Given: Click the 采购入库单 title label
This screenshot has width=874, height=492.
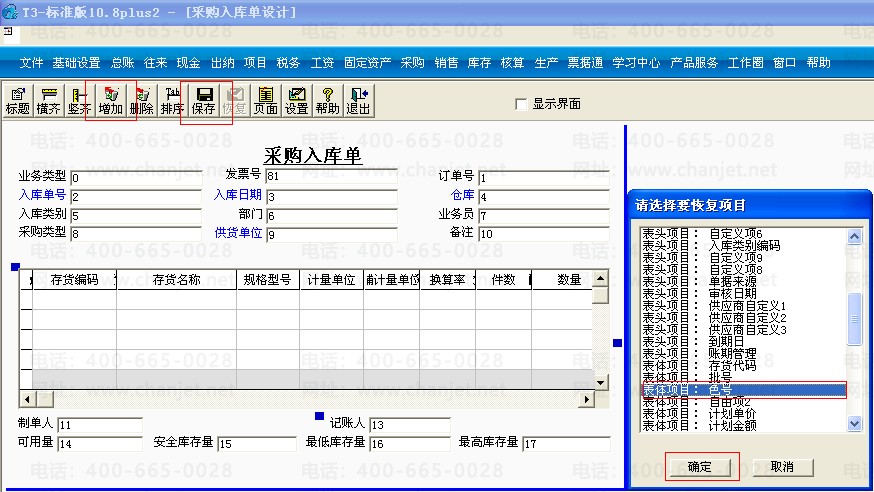Looking at the screenshot, I should point(313,155).
